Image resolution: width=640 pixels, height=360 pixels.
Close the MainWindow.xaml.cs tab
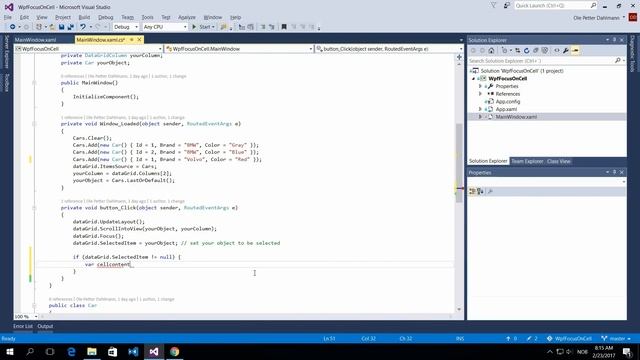[139, 40]
